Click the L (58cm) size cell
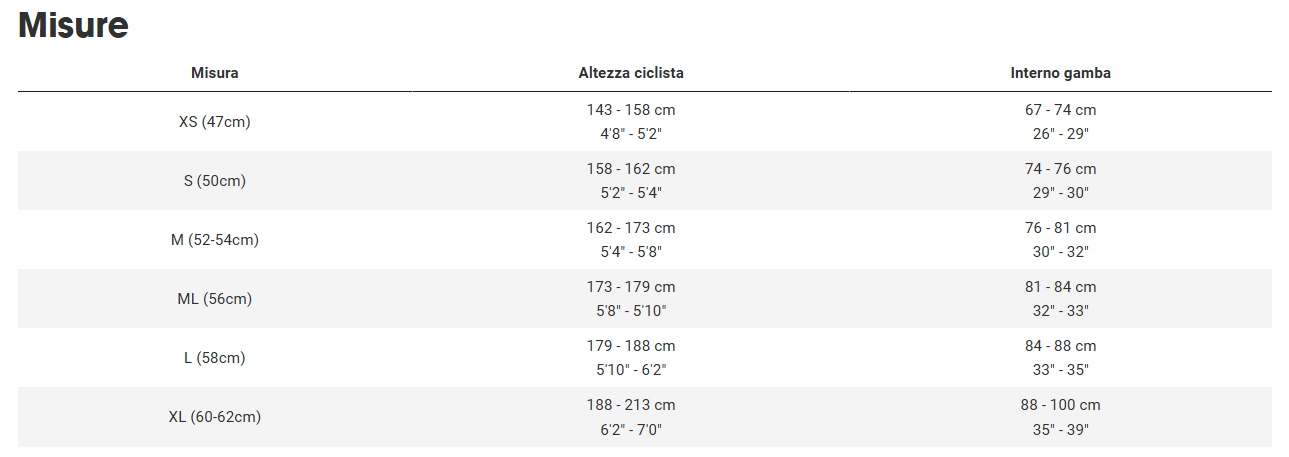1289x457 pixels. (214, 358)
